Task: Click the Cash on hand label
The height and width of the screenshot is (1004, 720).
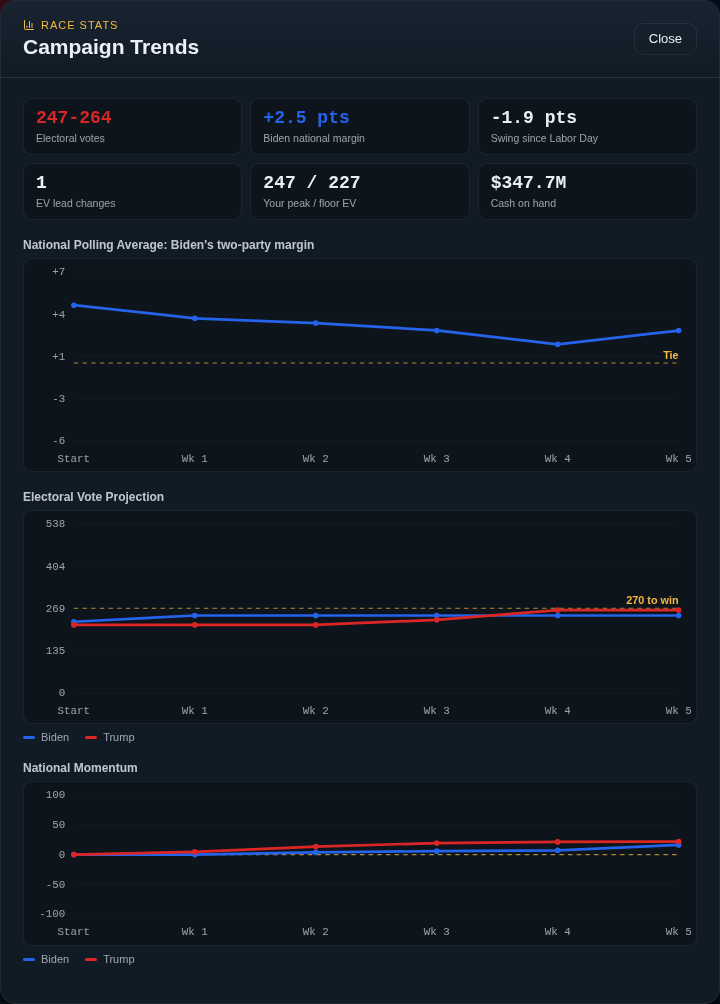Action: (523, 204)
